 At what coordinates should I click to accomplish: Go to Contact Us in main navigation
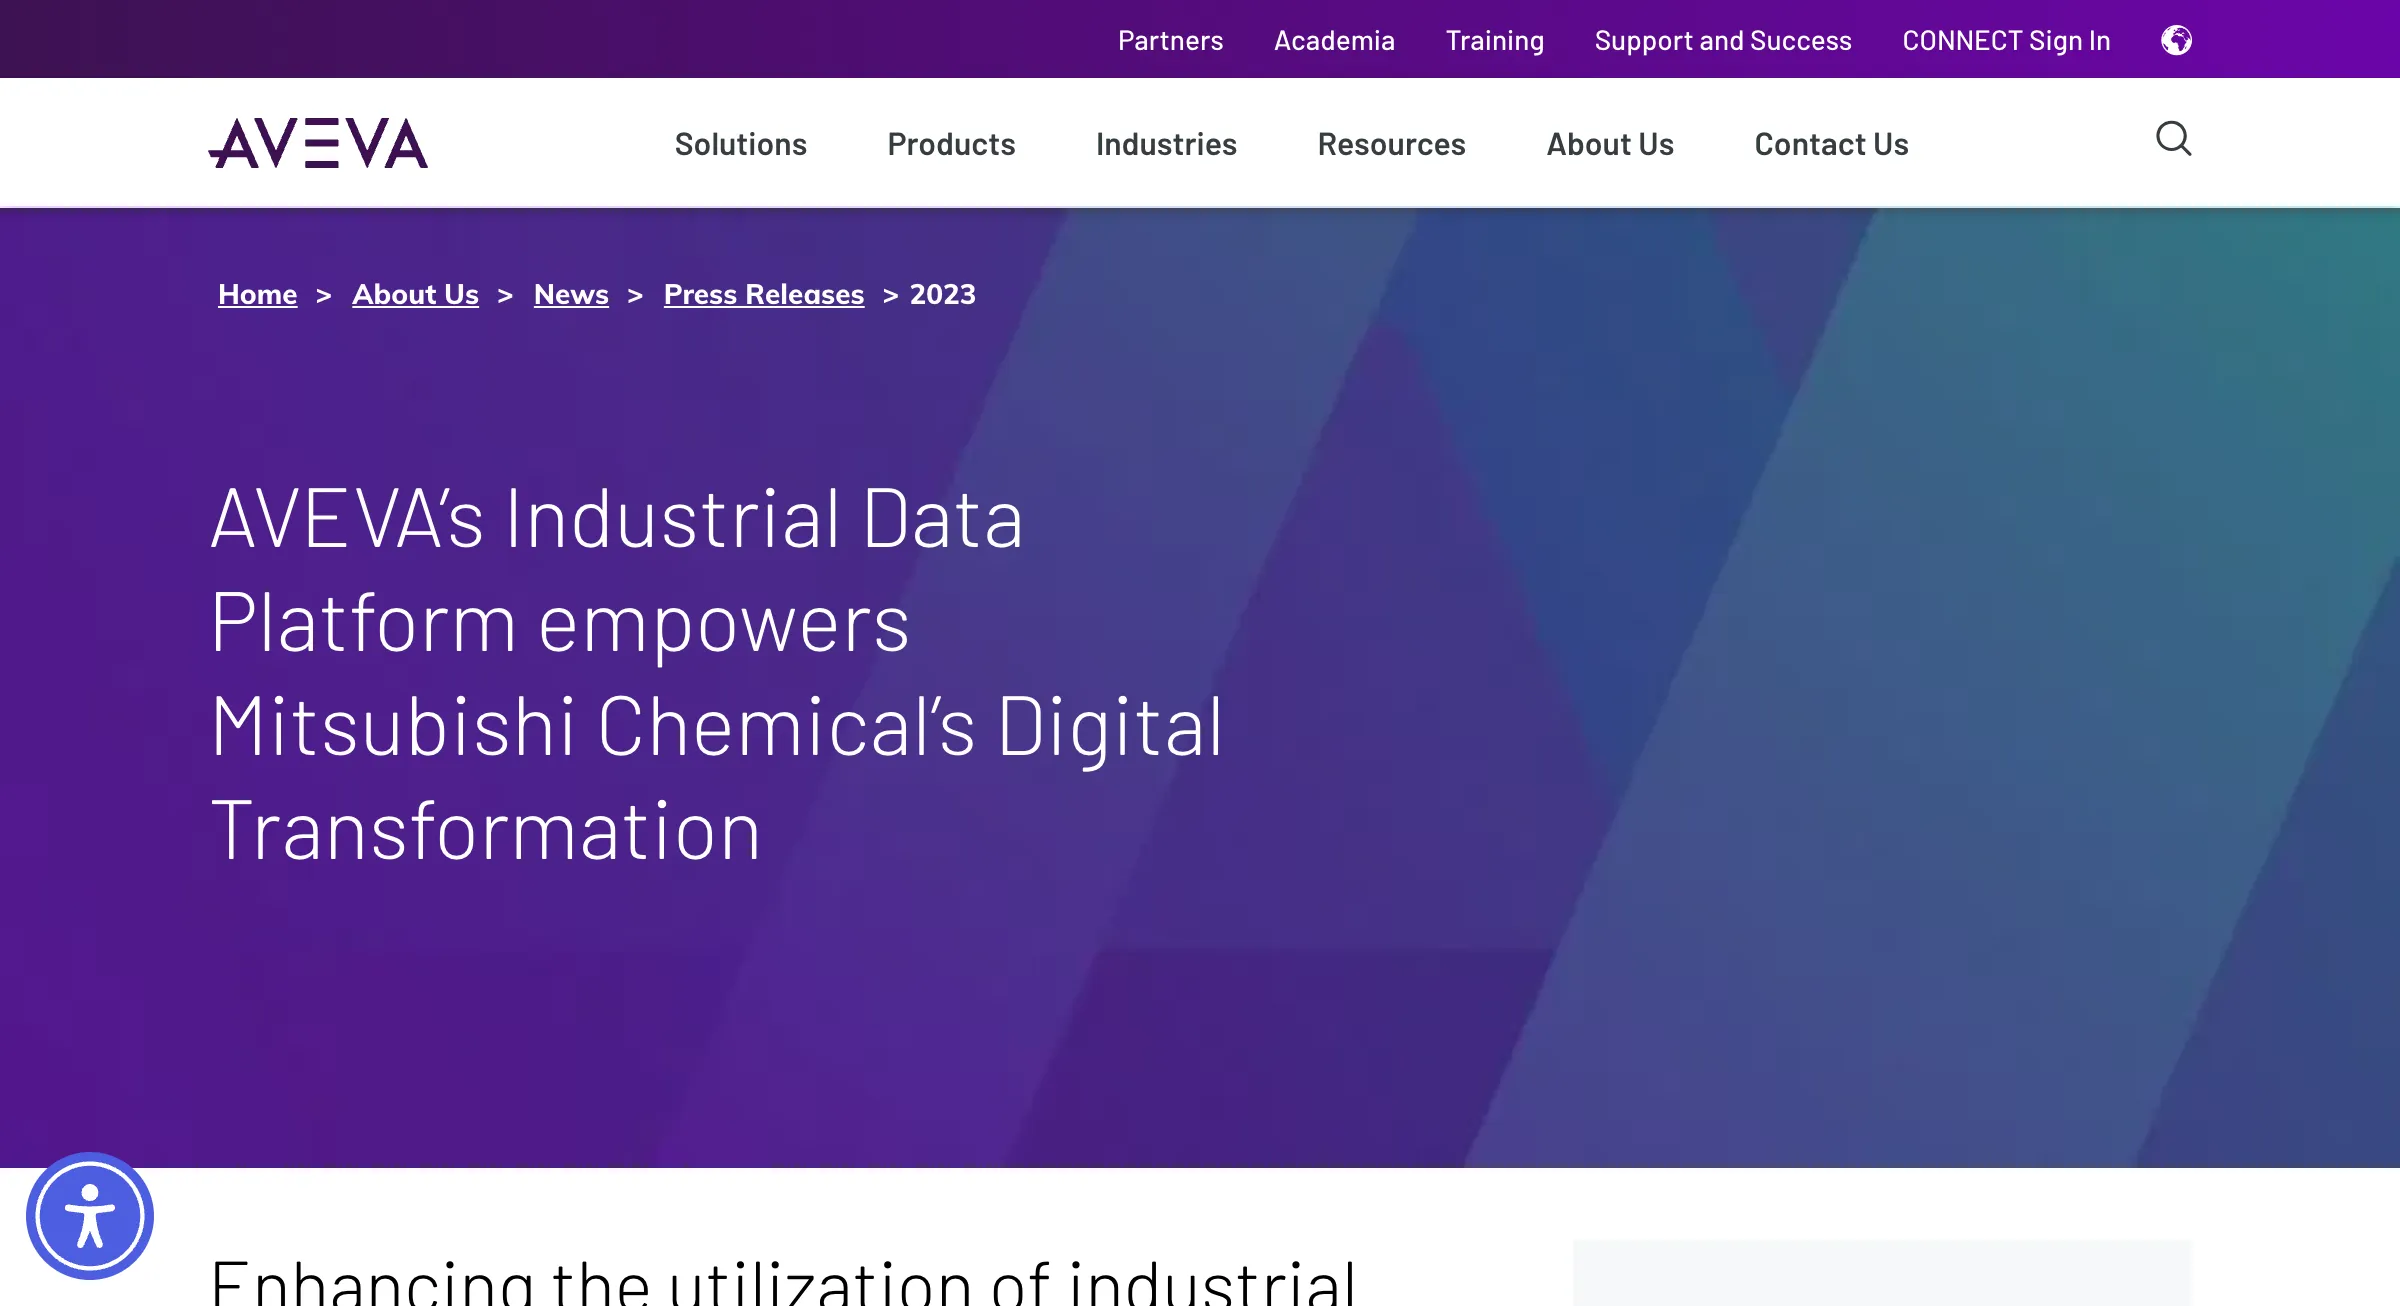(x=1831, y=144)
